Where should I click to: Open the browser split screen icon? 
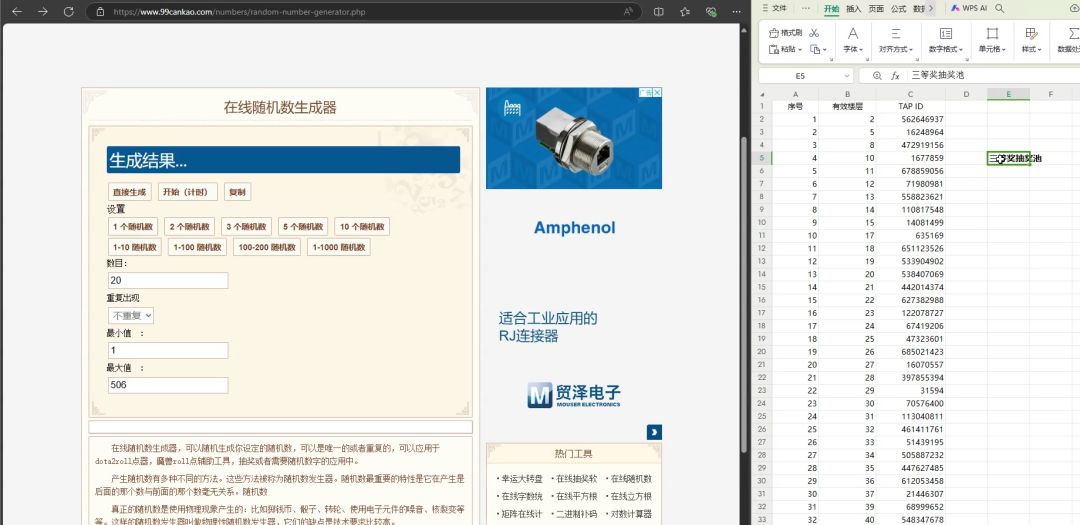coord(658,12)
